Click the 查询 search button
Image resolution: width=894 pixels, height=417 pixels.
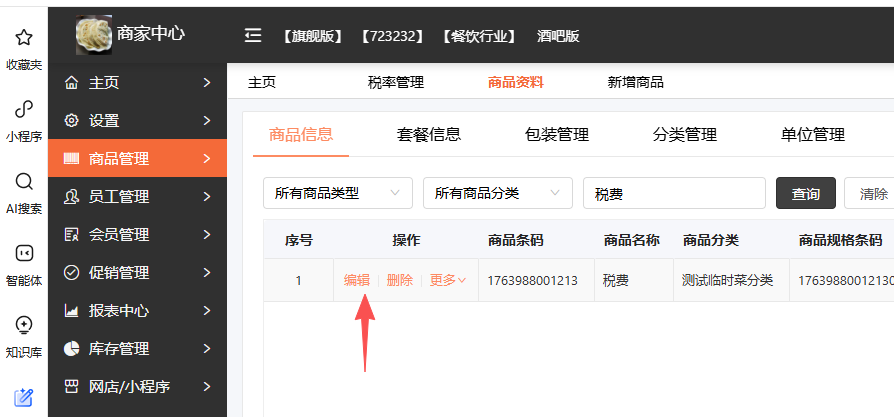tap(805, 194)
